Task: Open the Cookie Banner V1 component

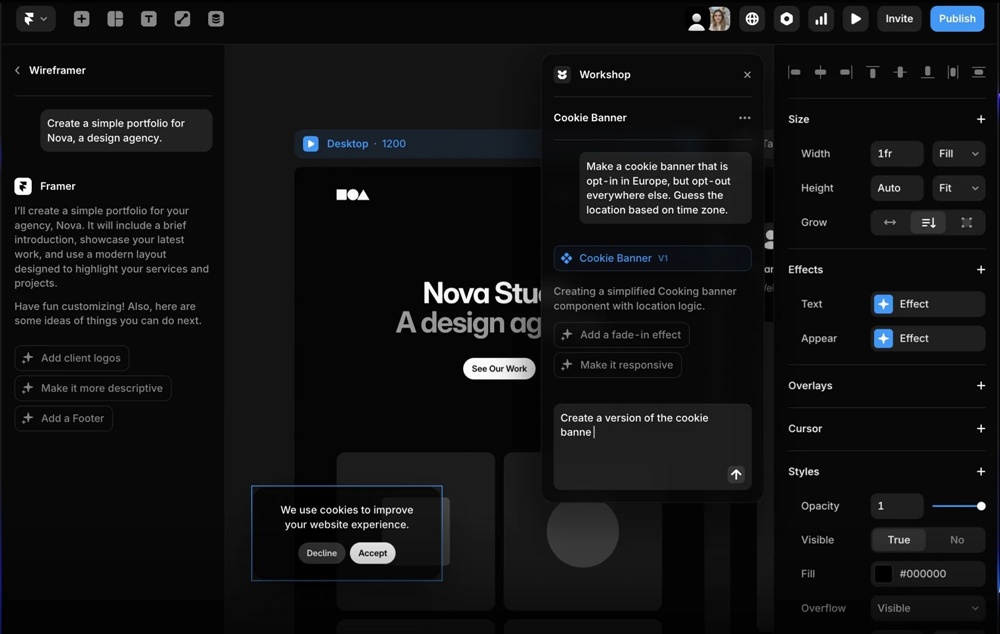Action: click(652, 258)
